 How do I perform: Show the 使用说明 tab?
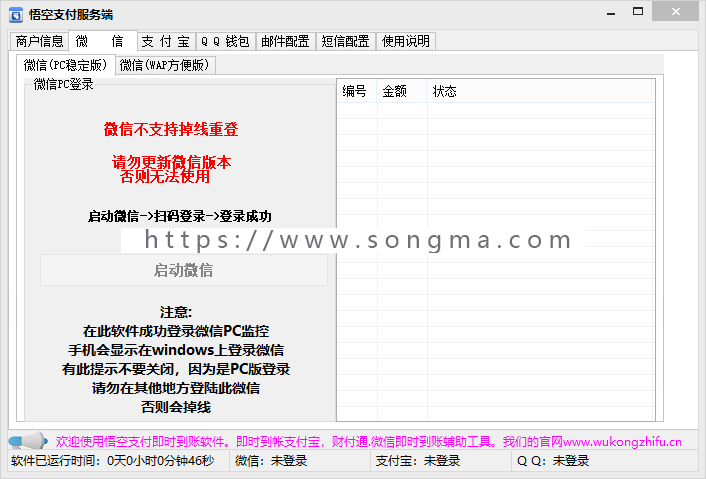tap(406, 41)
